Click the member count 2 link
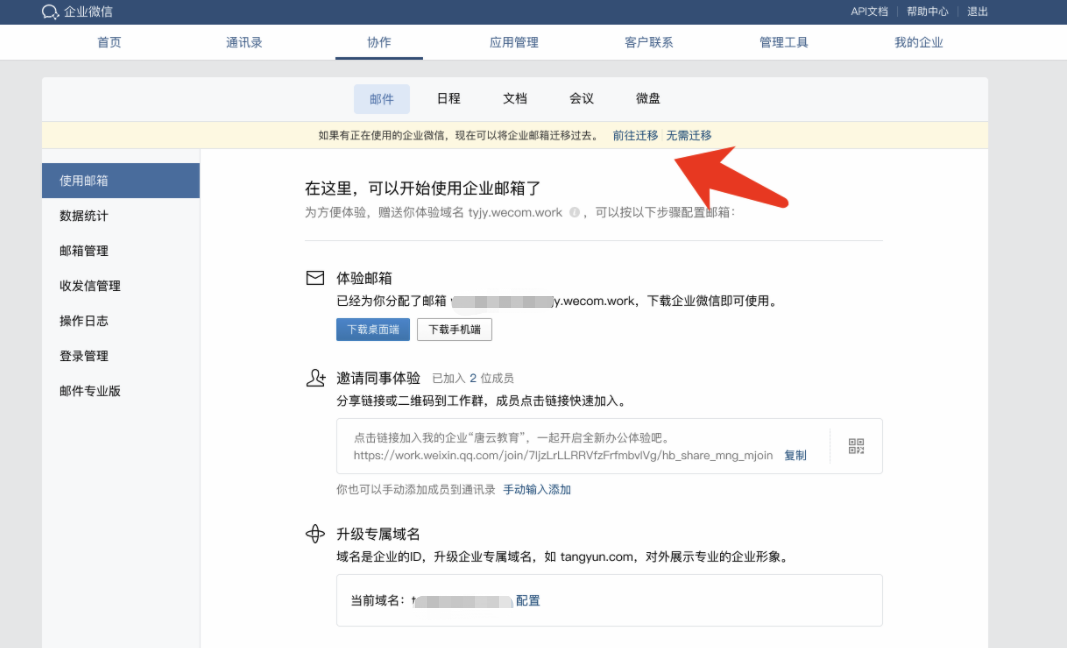This screenshot has height=648, width=1067. tap(473, 378)
